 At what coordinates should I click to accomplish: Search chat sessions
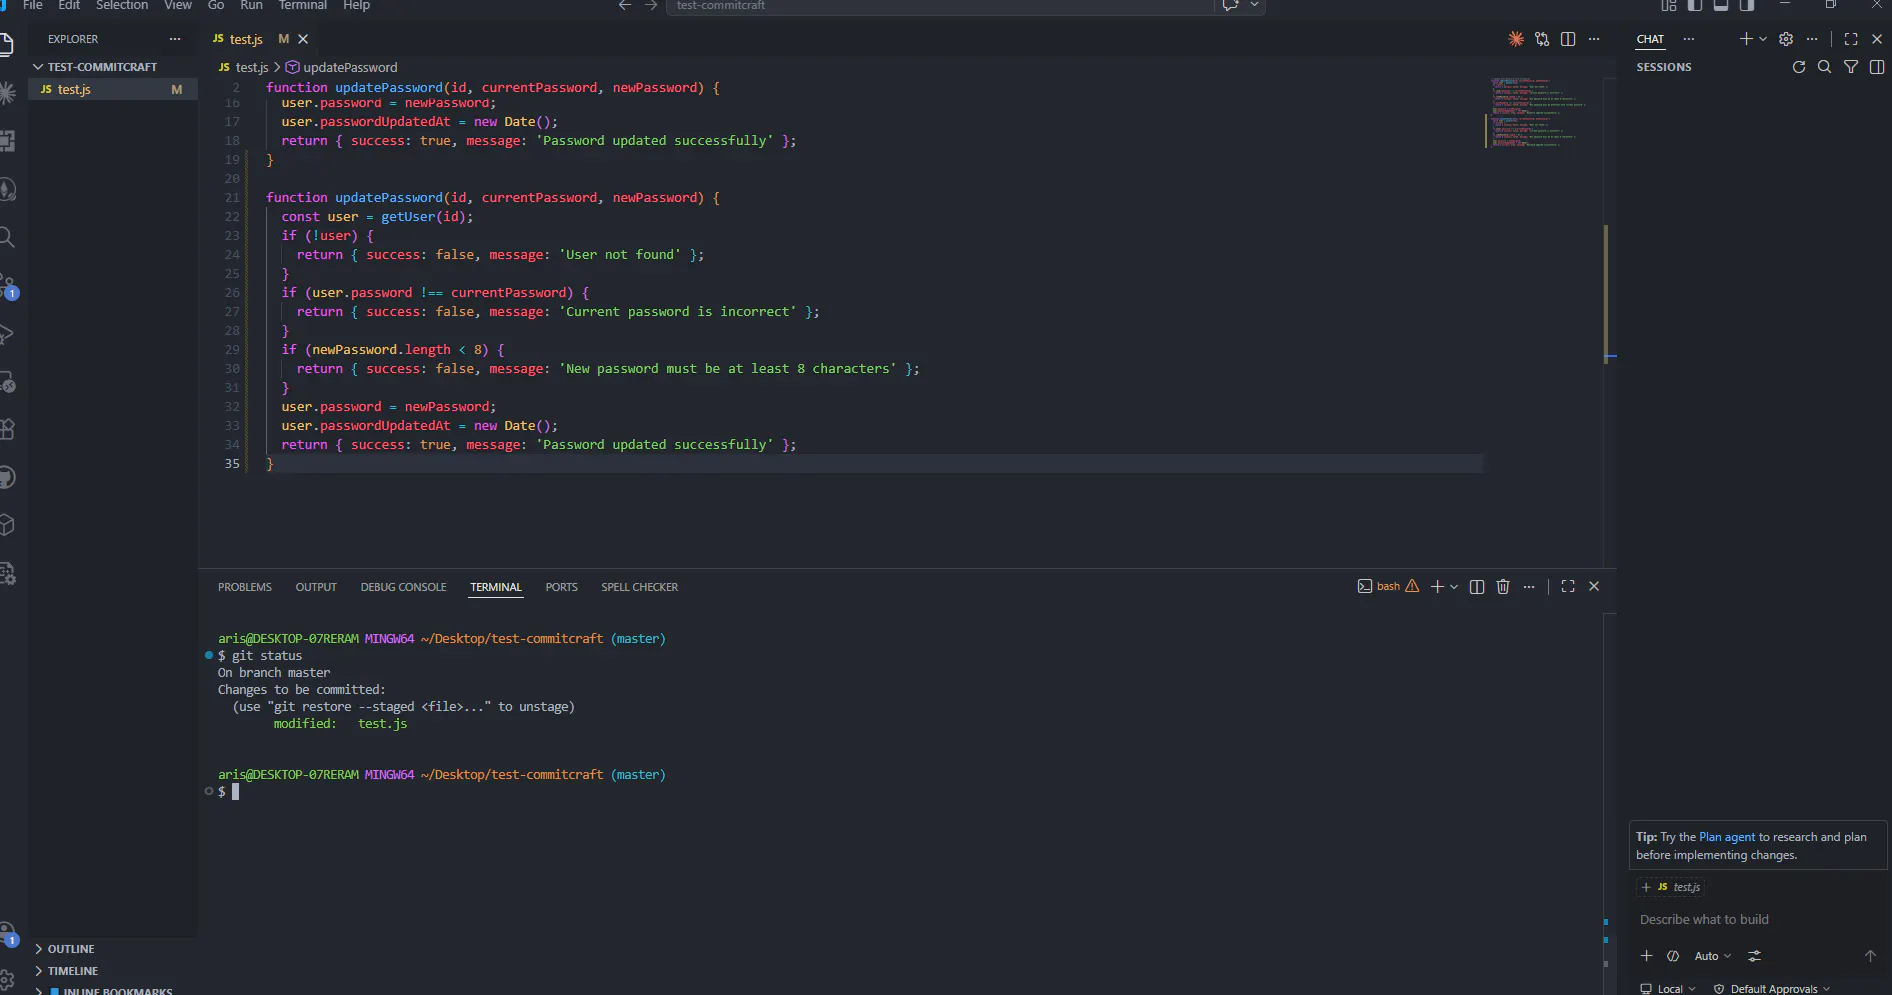click(1825, 67)
